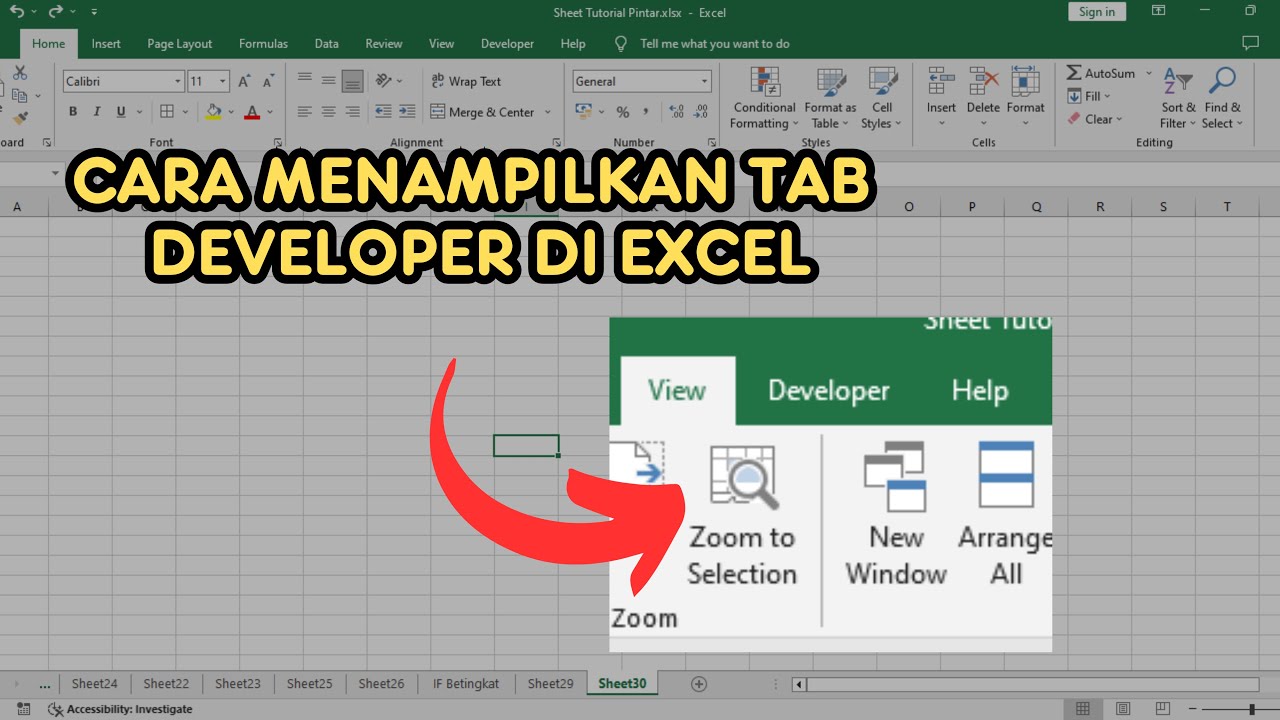This screenshot has width=1280, height=720.
Task: Switch to Page Layout view icon
Action: pyautogui.click(x=1123, y=709)
